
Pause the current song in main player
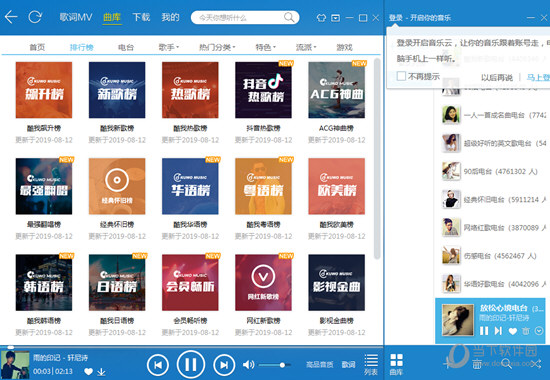(x=191, y=365)
